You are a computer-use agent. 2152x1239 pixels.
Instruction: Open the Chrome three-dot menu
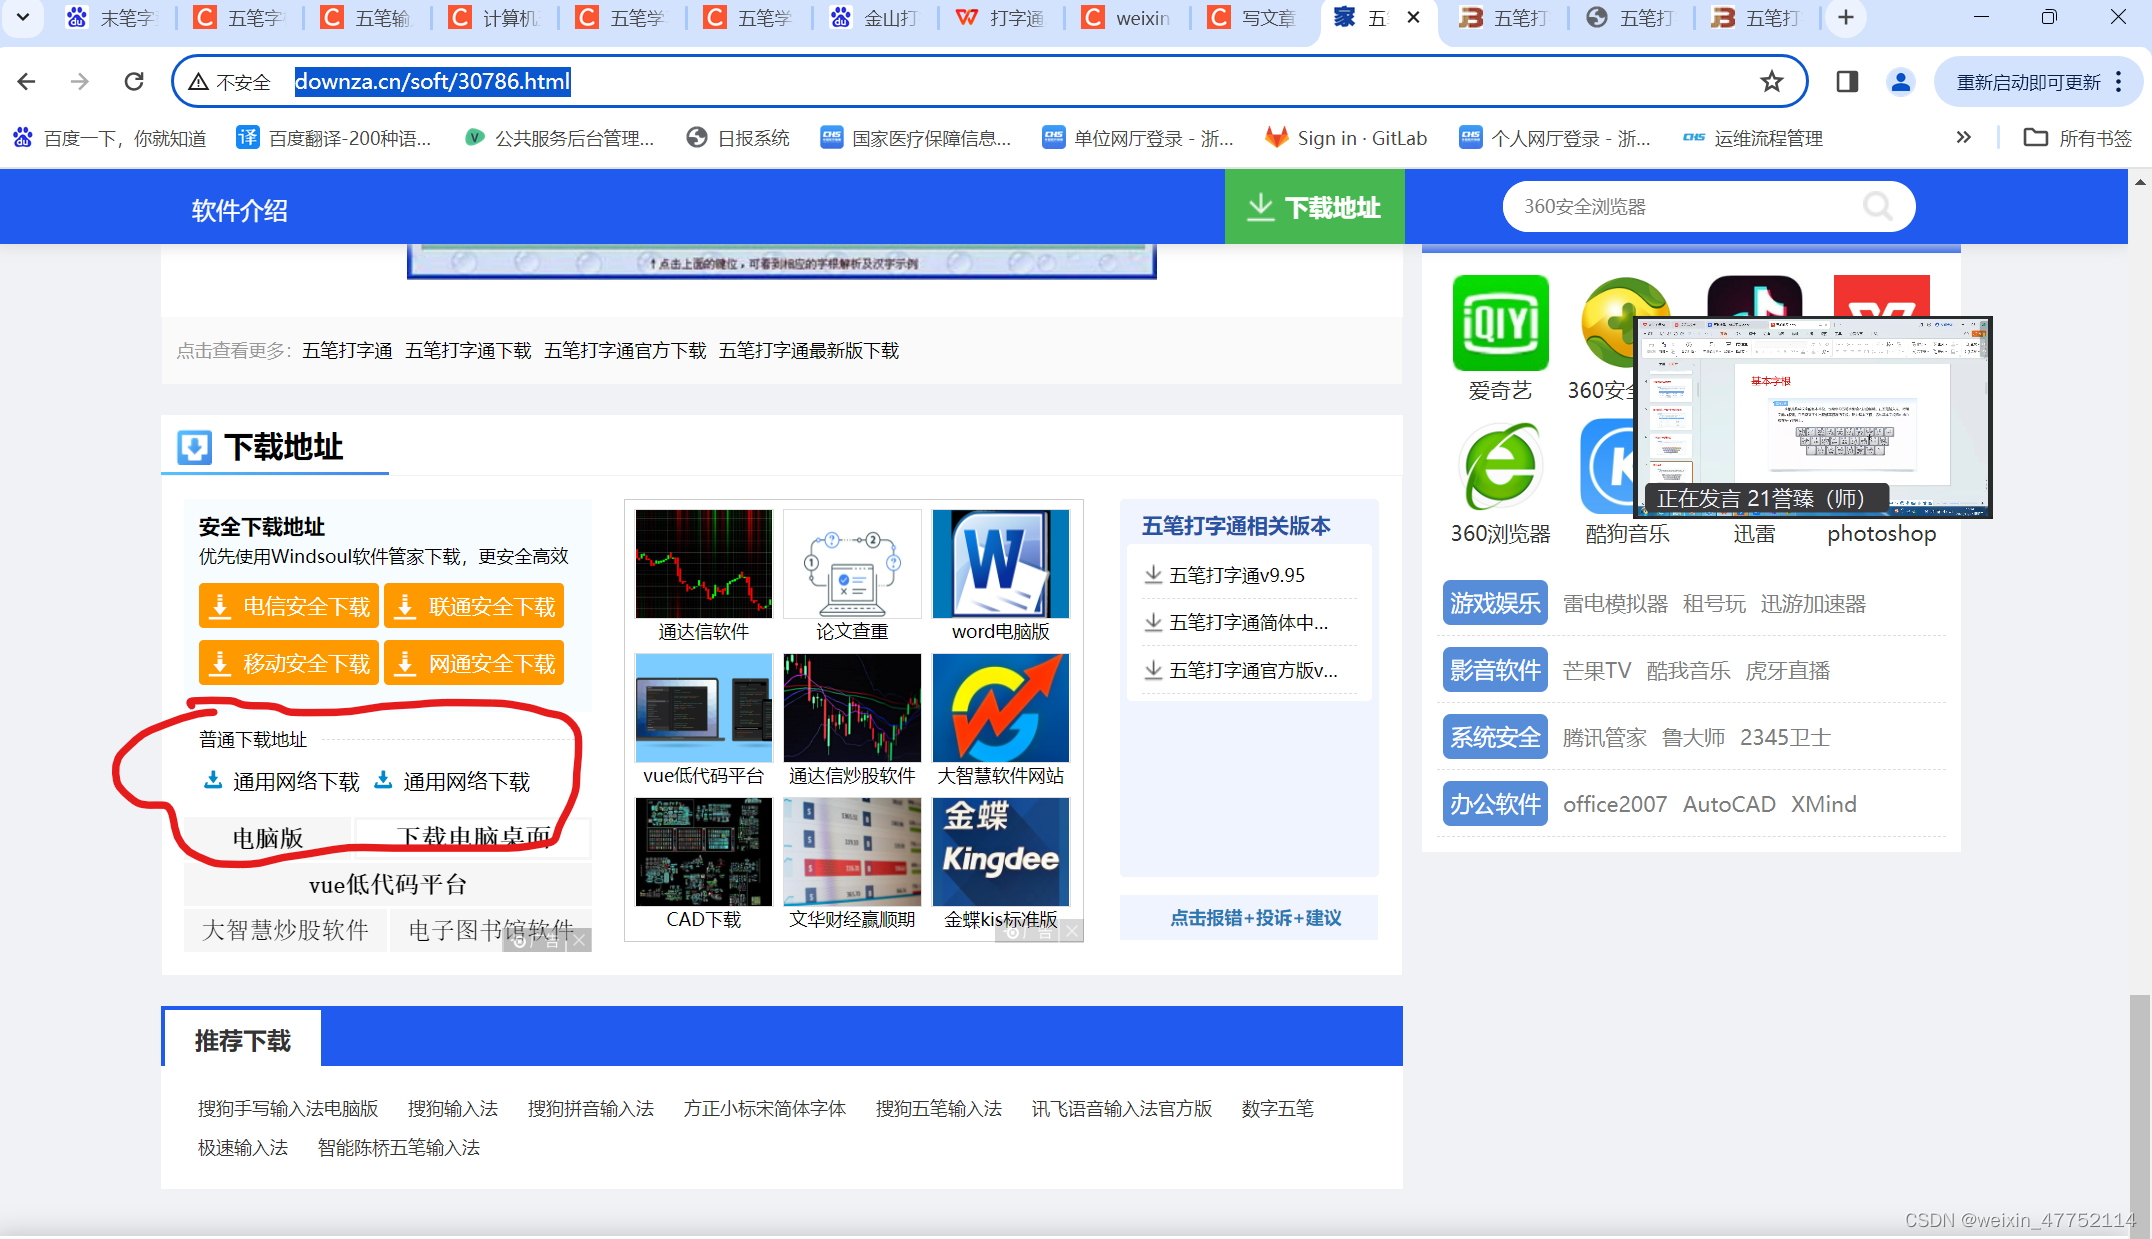point(2119,82)
